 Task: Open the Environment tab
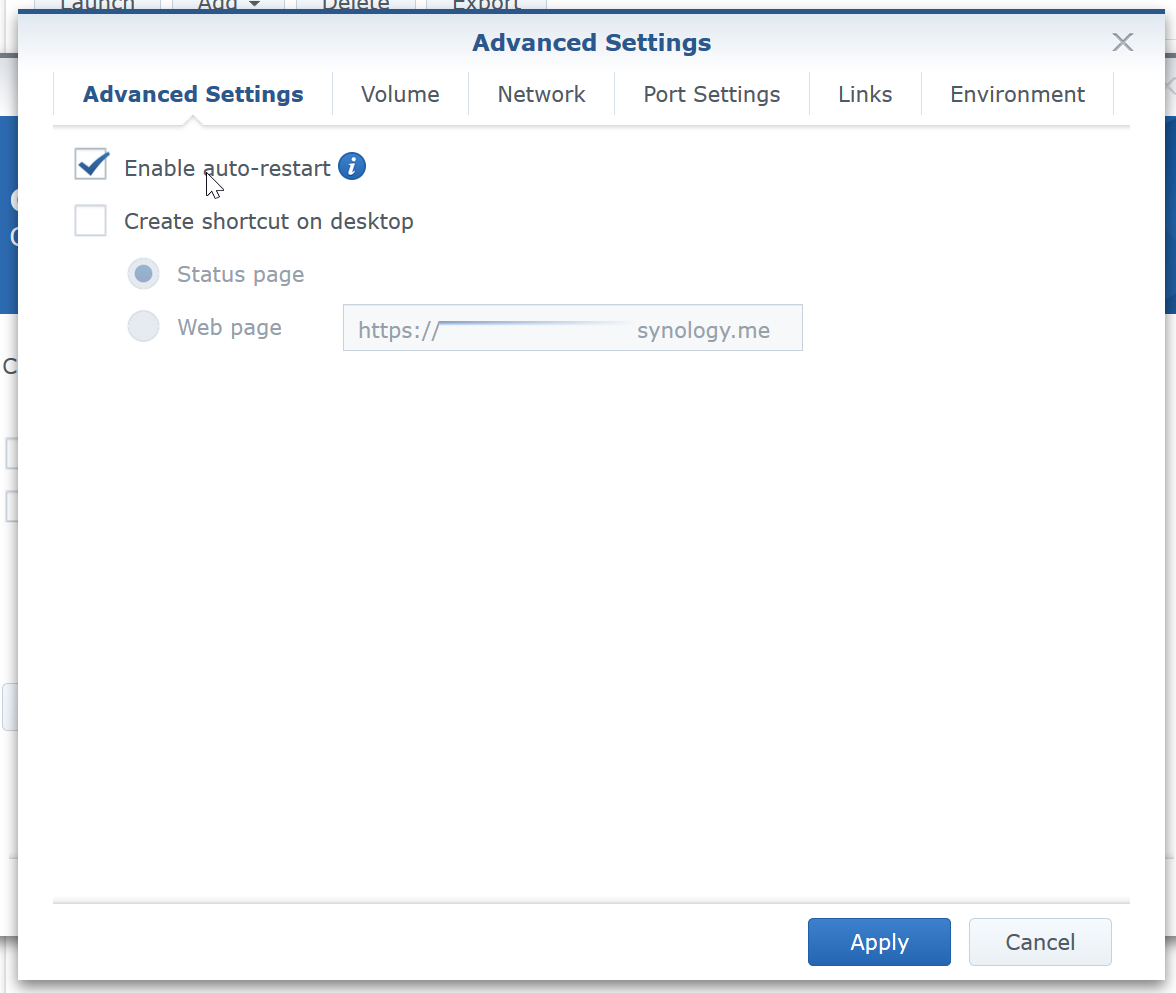pos(1017,95)
